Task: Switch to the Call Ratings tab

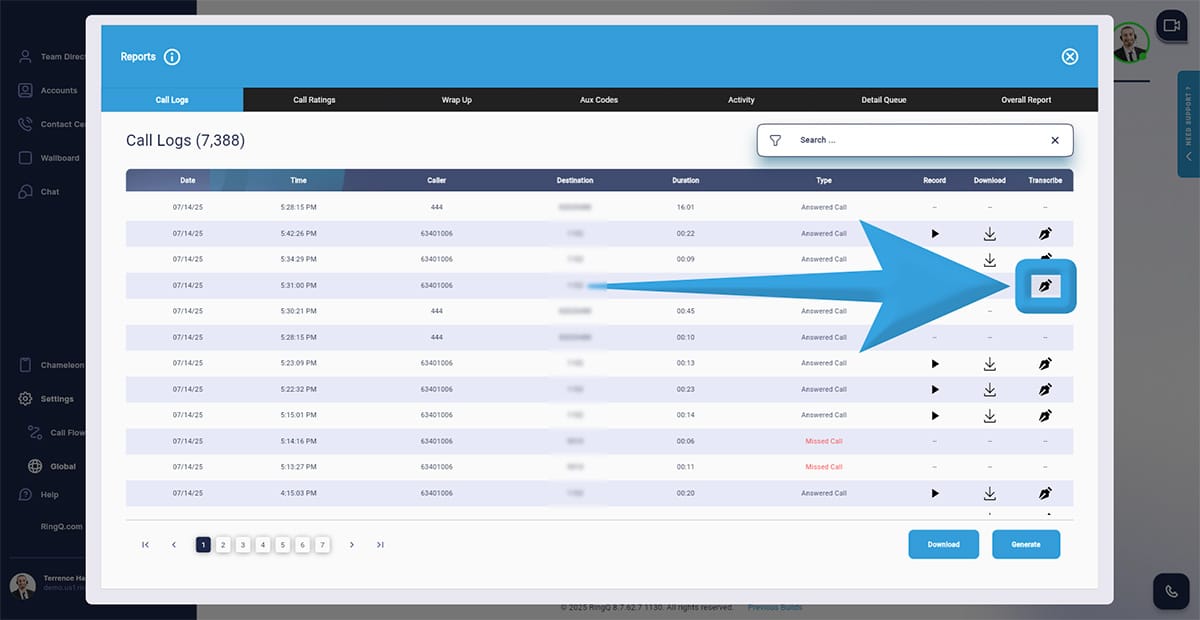Action: tap(314, 100)
